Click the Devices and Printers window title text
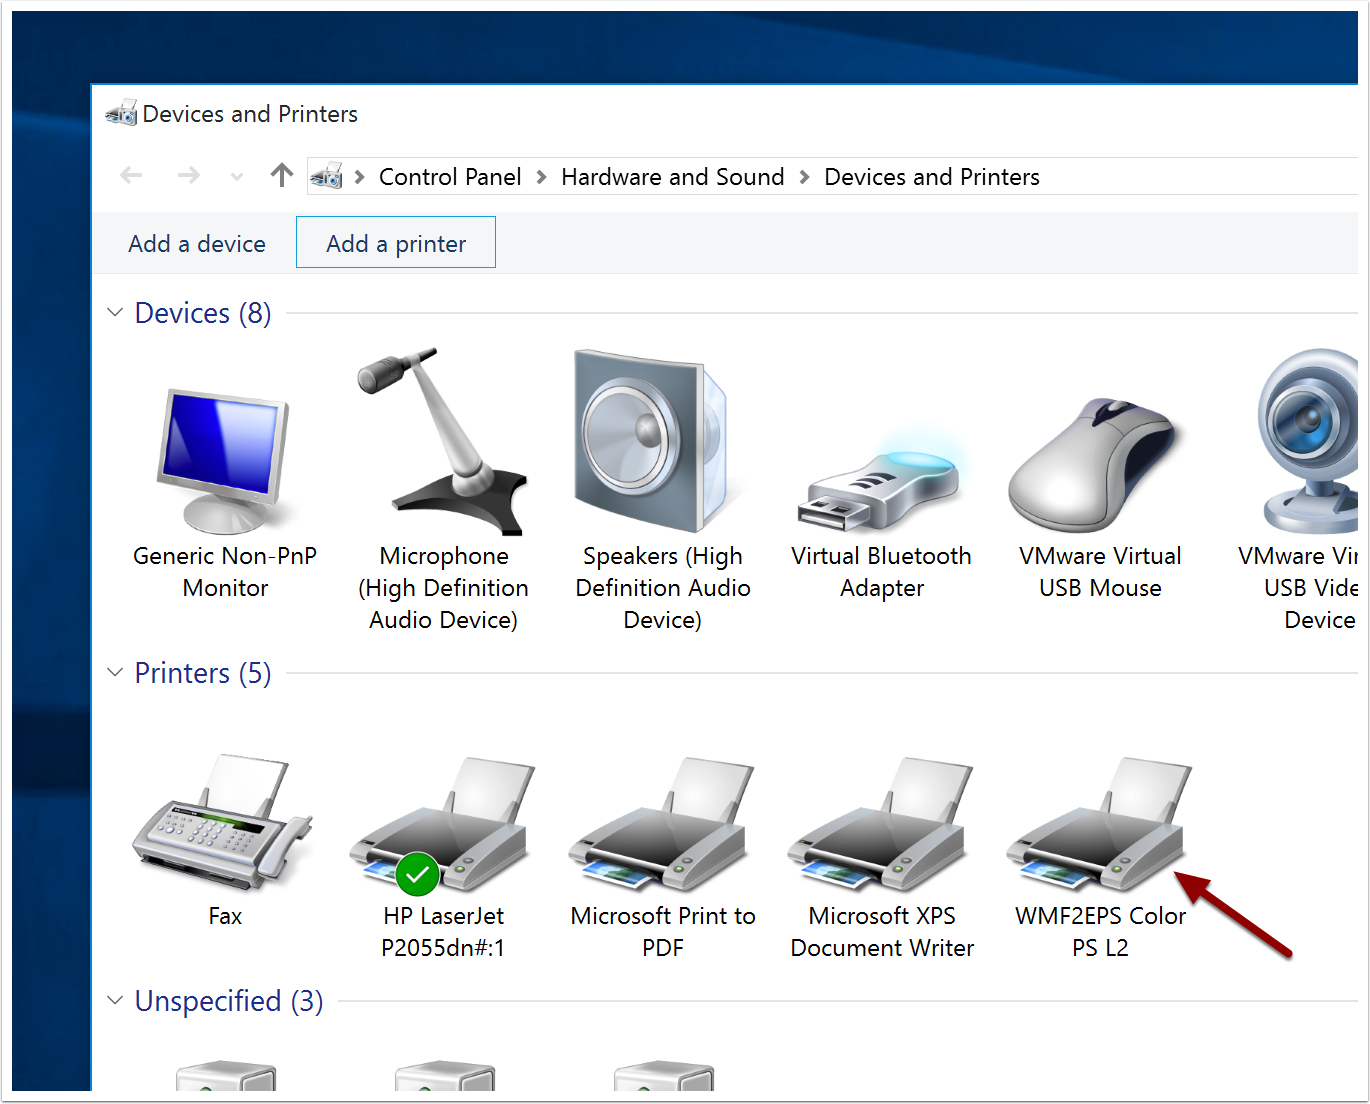The width and height of the screenshot is (1370, 1104). [250, 114]
